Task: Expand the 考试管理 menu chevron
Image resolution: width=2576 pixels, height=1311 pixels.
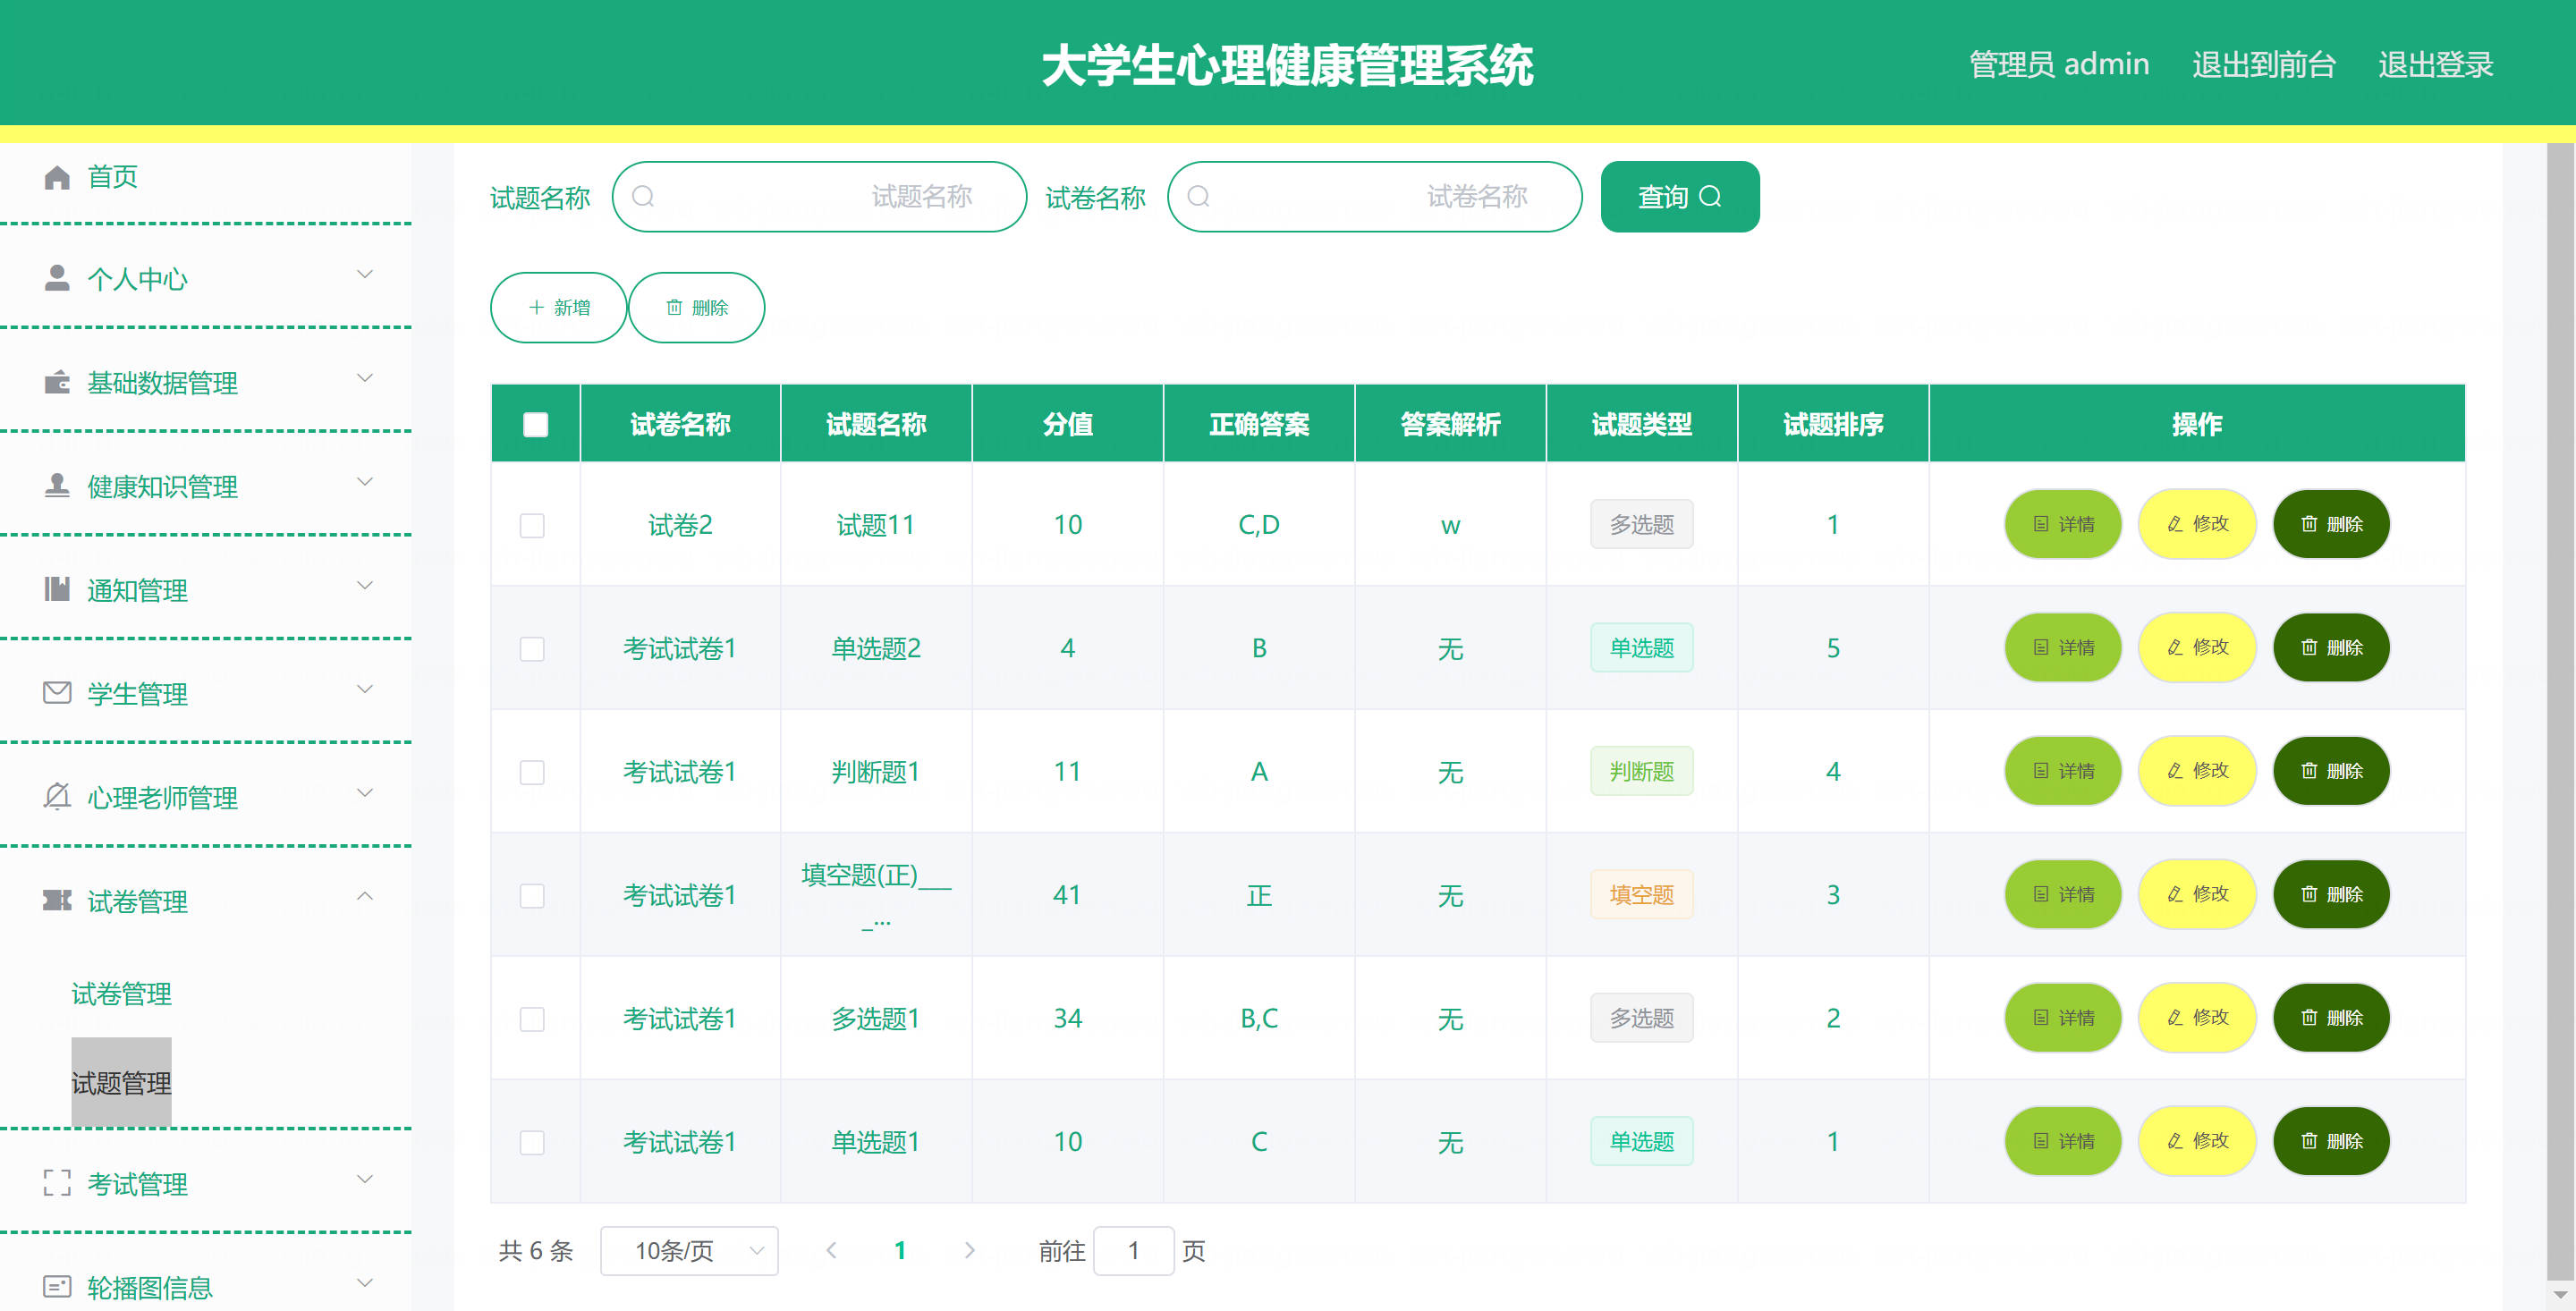Action: coord(365,1179)
